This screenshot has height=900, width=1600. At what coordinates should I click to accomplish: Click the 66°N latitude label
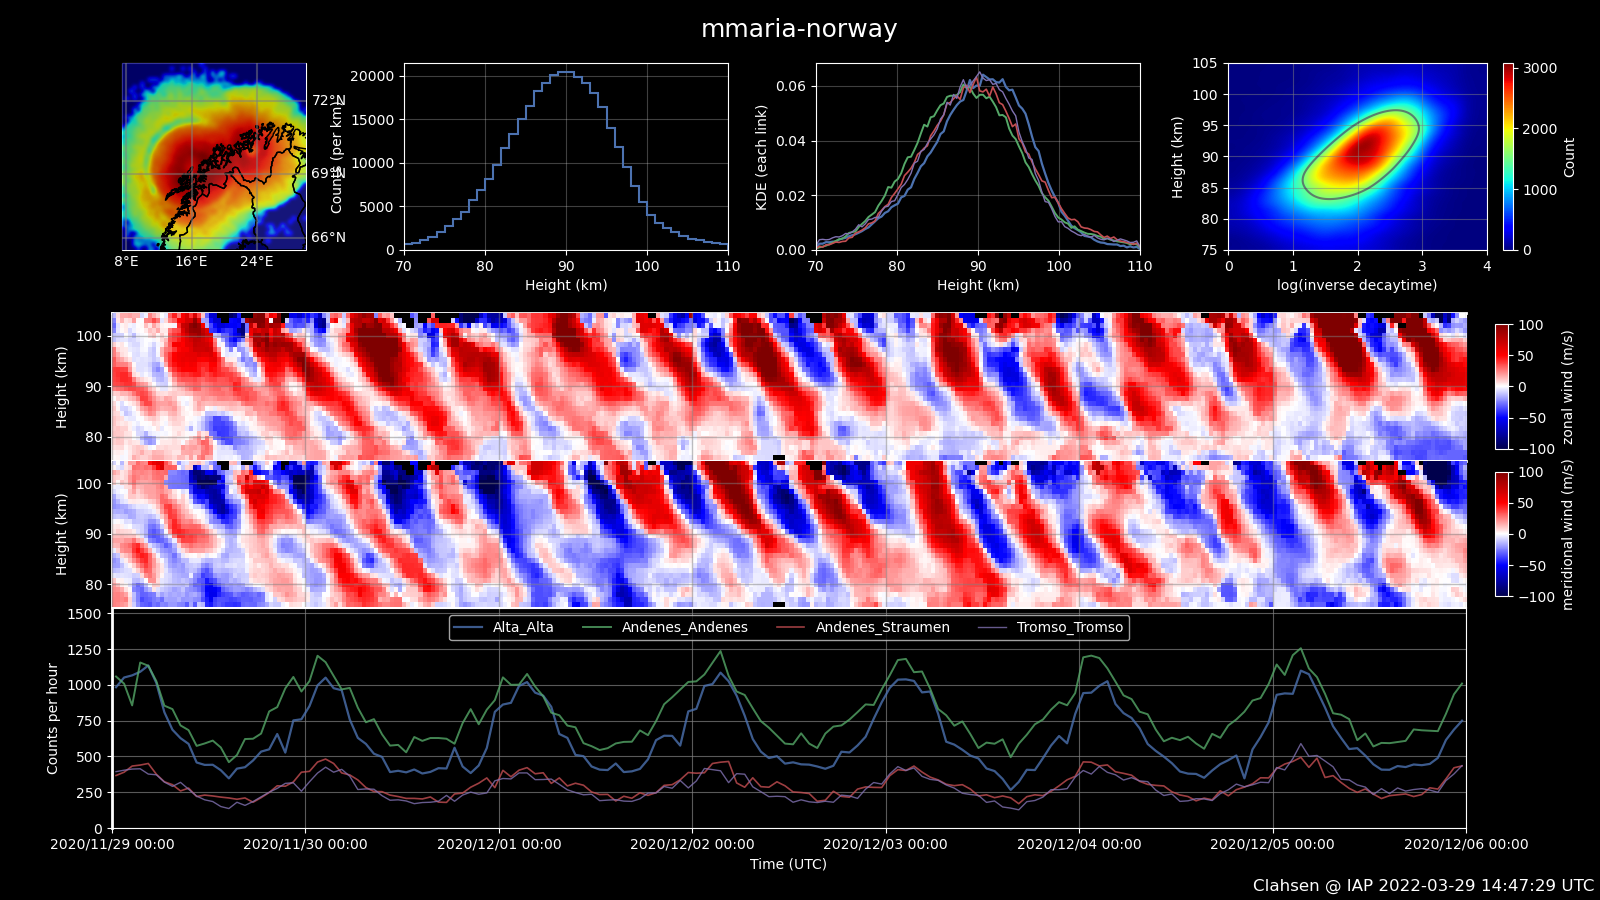coord(328,238)
